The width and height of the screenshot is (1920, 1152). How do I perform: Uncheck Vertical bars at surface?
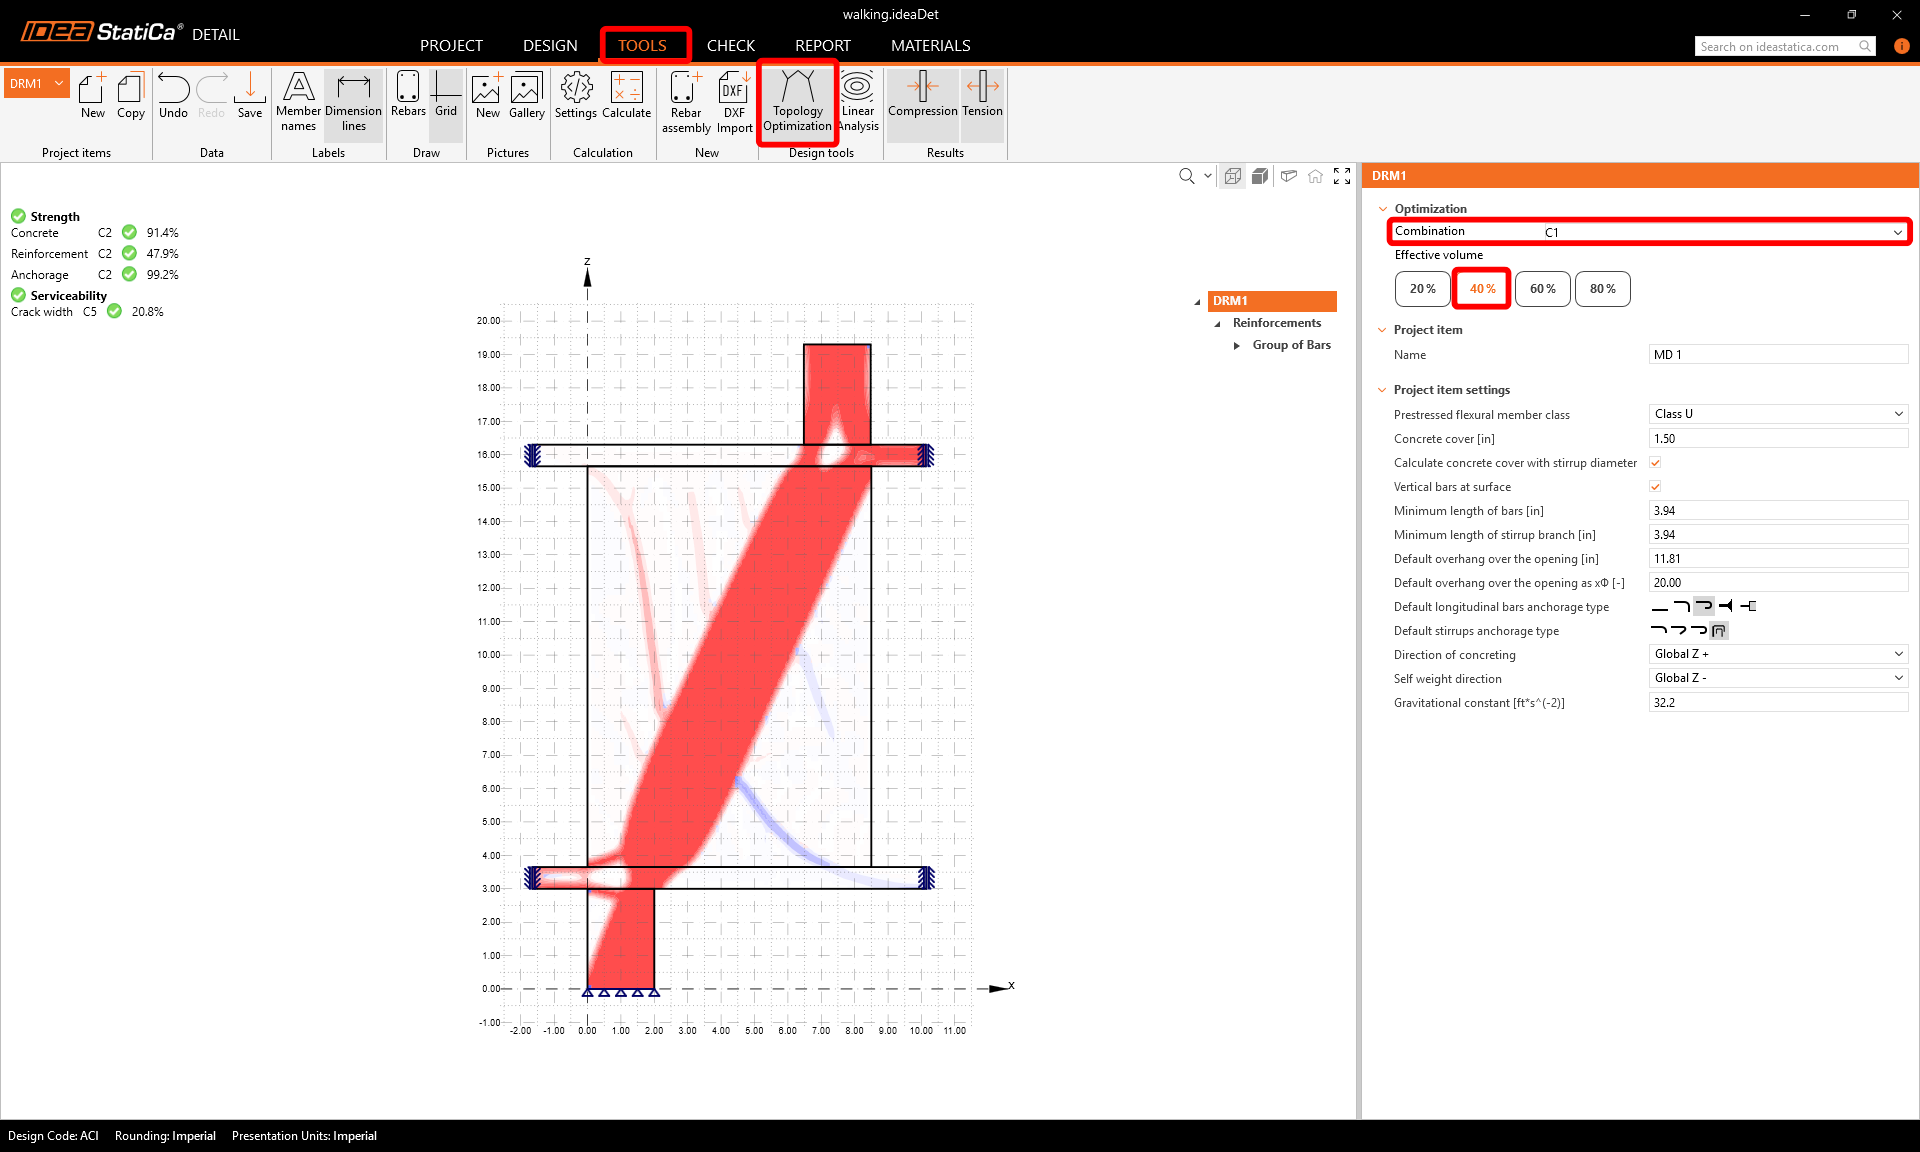(1655, 487)
